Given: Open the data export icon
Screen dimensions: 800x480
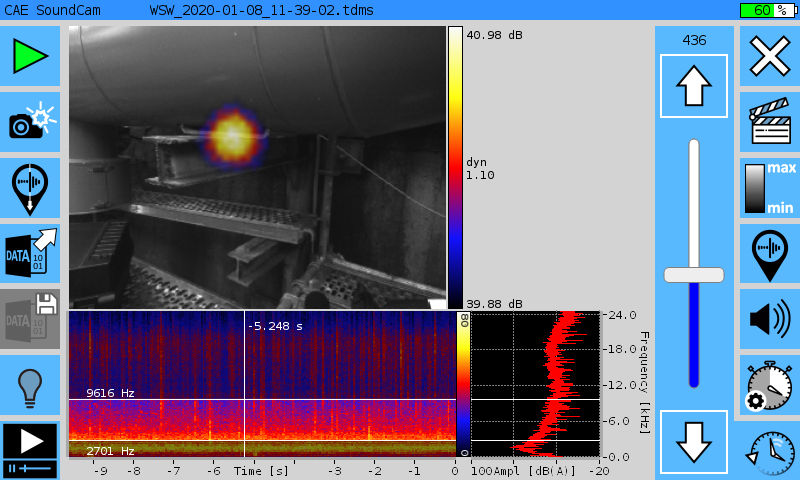Looking at the screenshot, I should [x=30, y=253].
